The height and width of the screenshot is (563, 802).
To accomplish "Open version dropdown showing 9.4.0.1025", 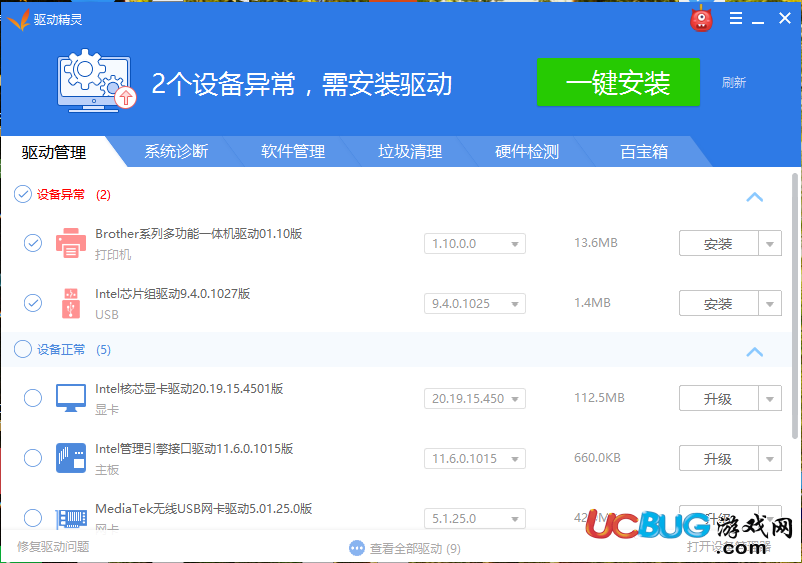I will (475, 304).
